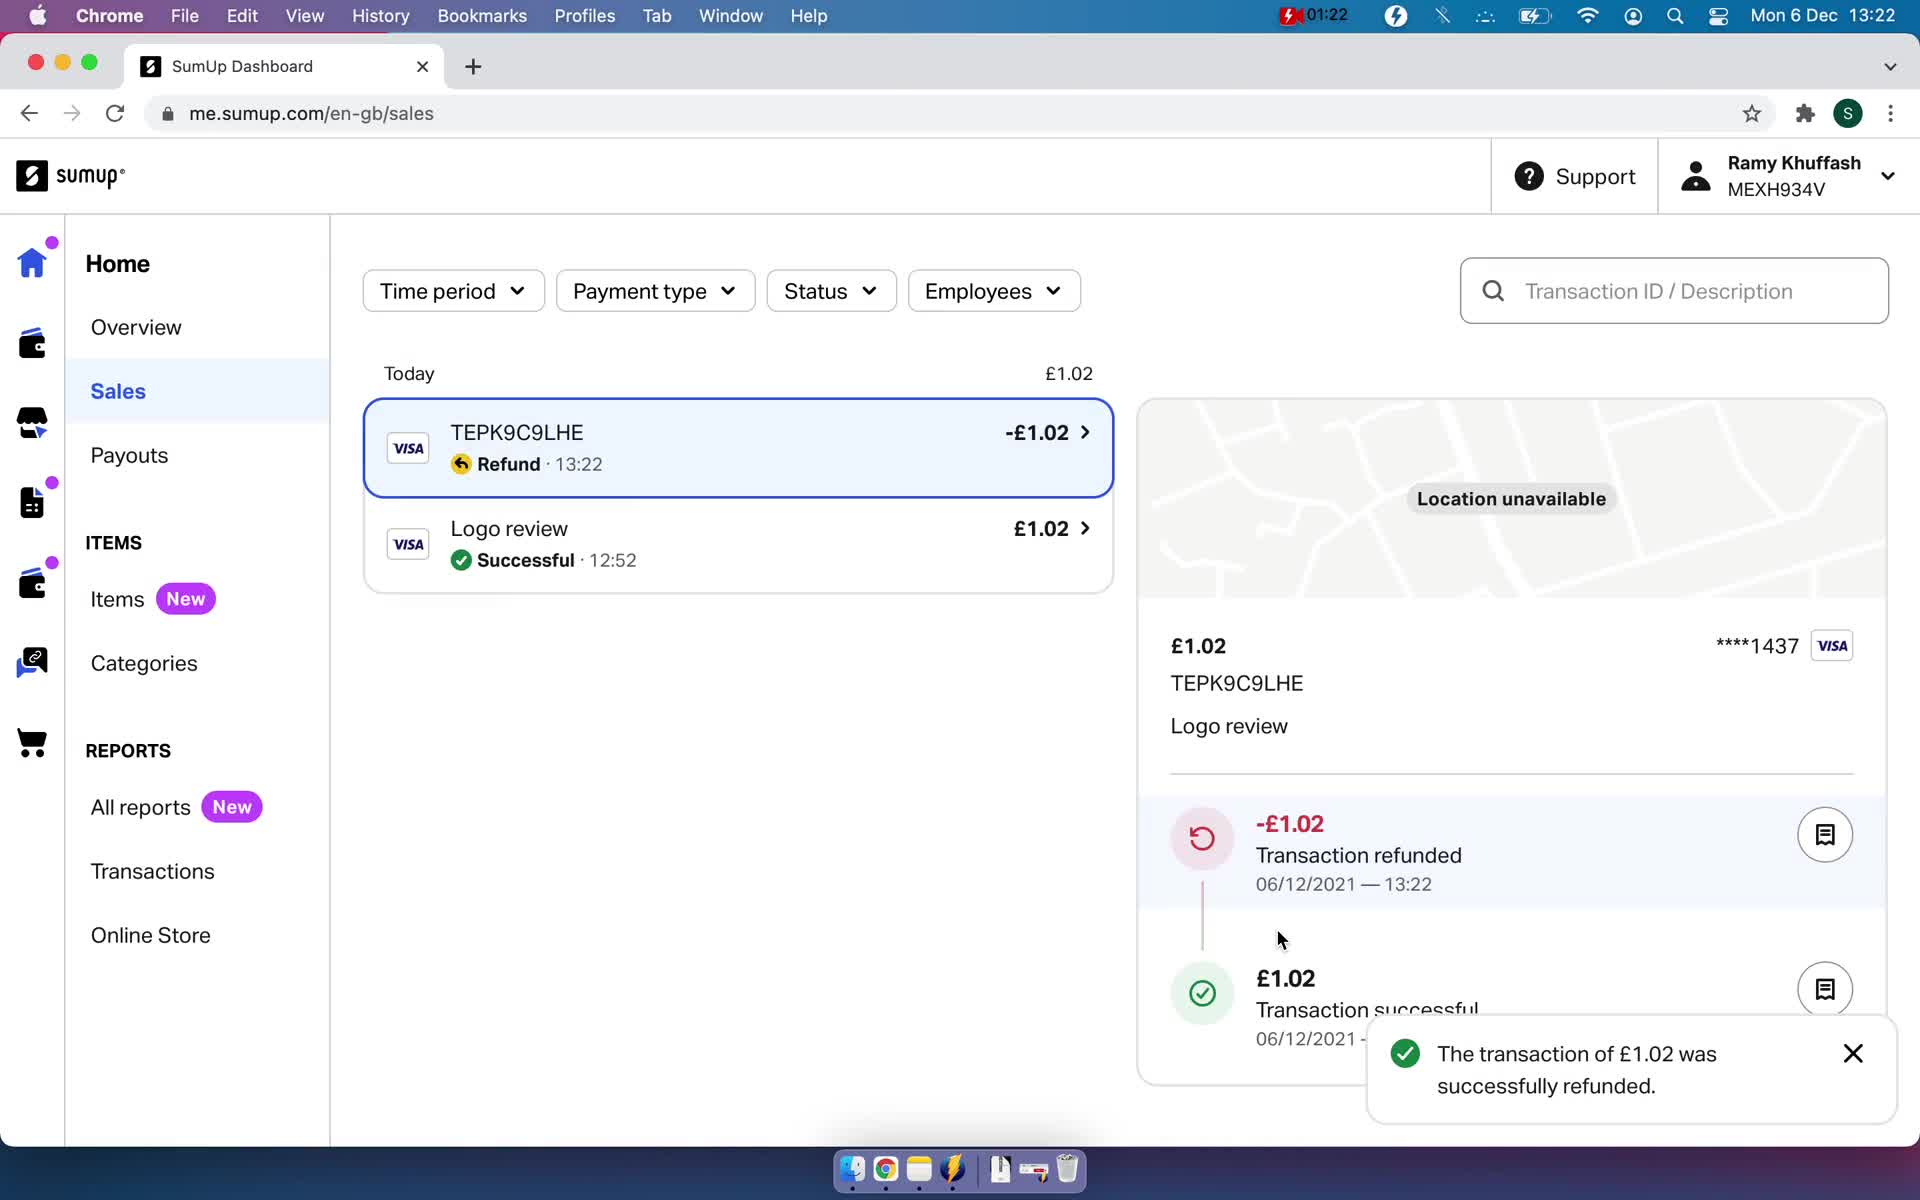Expand Chrome tab search chevron
Image resolution: width=1920 pixels, height=1200 pixels.
pyautogui.click(x=1889, y=66)
